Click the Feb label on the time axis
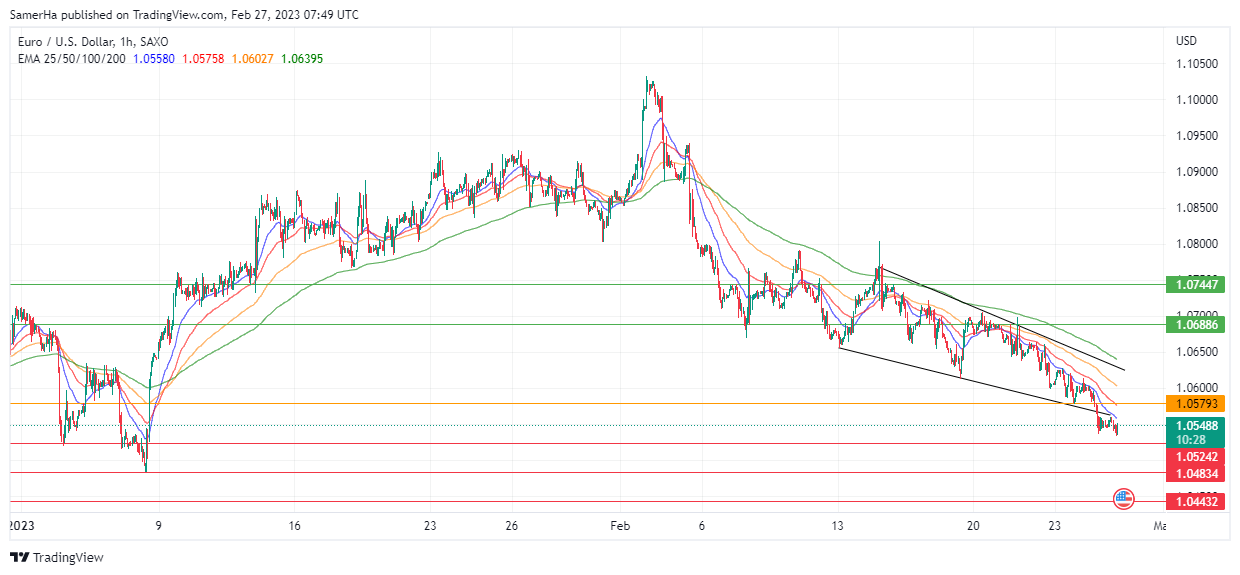The image size is (1240, 575). point(620,525)
